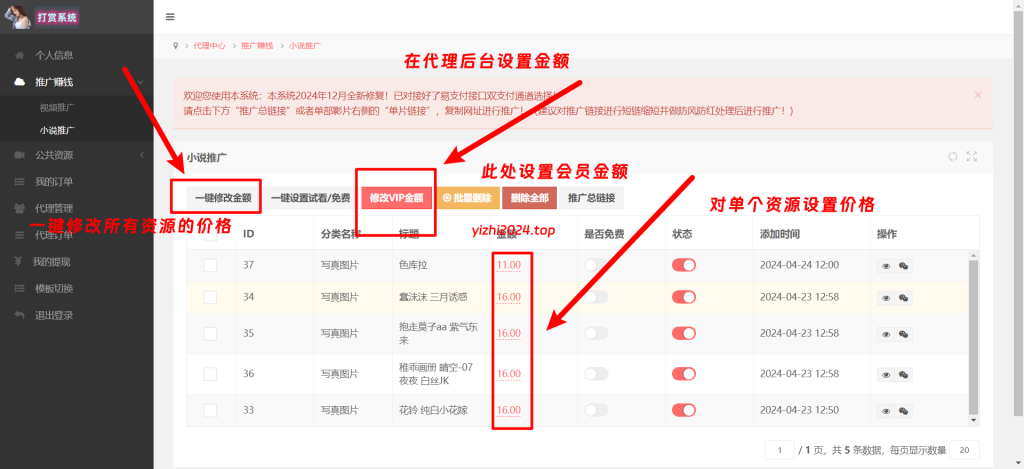Click the breadcrumb location pin icon
Screen dimensions: 1024x469
[175, 46]
